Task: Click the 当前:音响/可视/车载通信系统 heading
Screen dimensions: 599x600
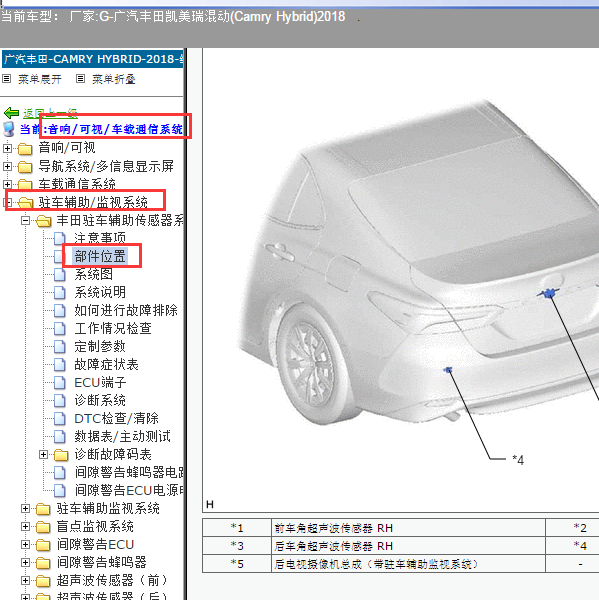Action: click(101, 129)
